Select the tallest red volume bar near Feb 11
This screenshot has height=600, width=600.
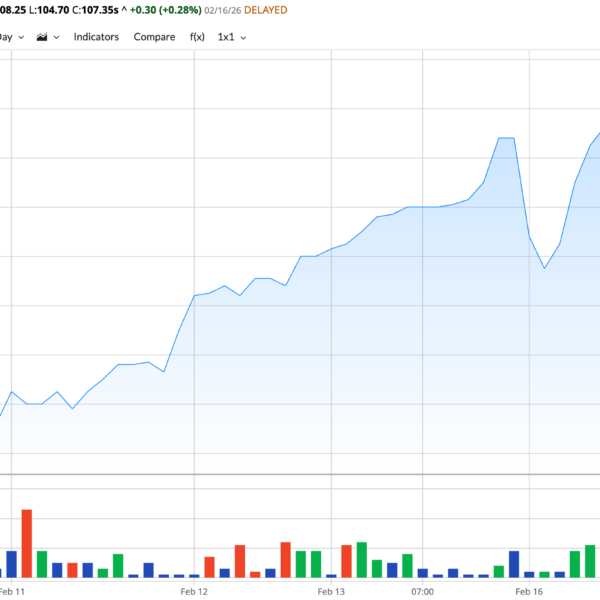pos(27,543)
